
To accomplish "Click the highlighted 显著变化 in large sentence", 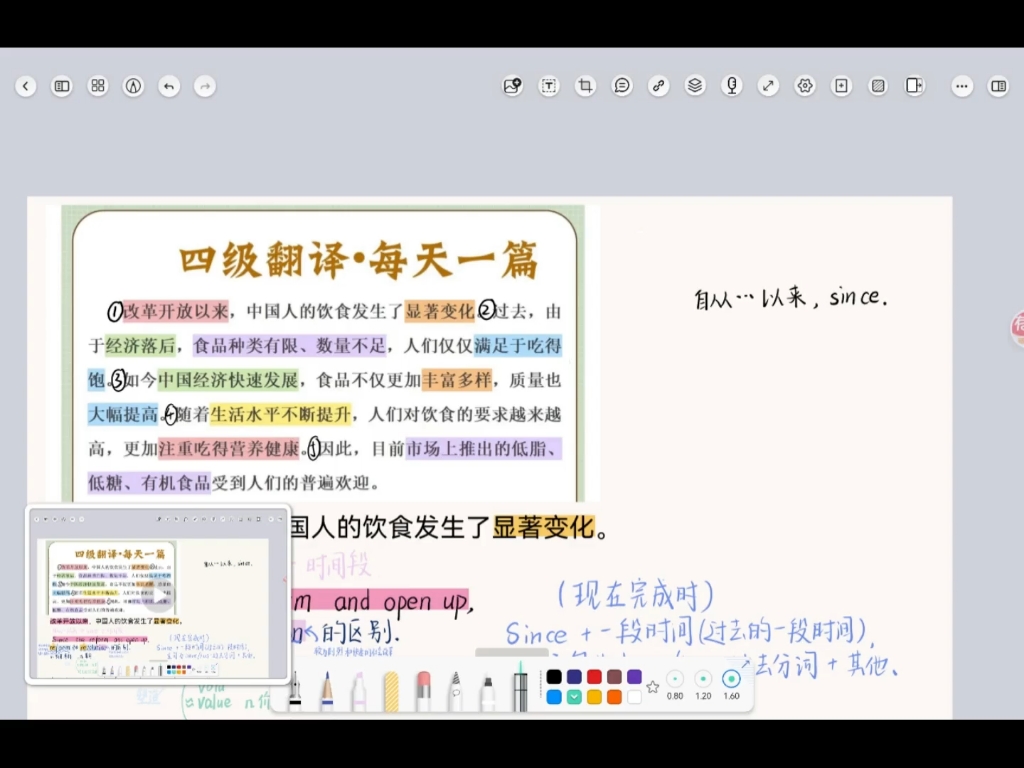I will point(543,528).
